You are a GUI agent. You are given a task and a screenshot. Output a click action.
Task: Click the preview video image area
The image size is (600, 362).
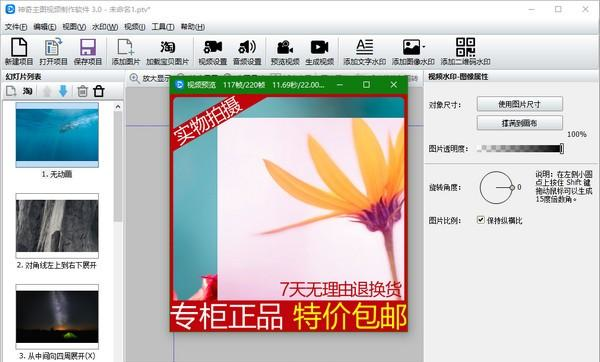289,214
